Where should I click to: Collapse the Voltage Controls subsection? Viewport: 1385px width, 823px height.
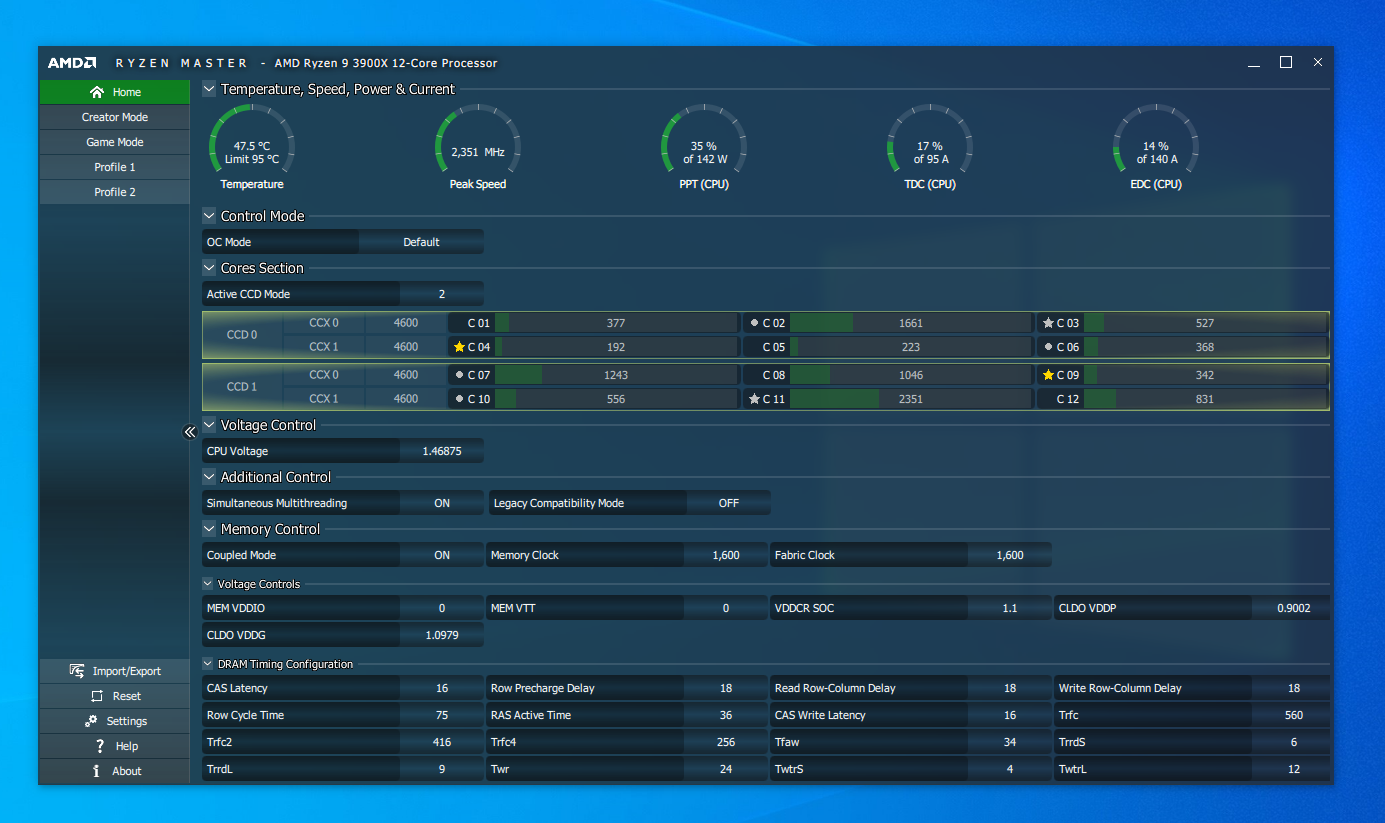208,584
